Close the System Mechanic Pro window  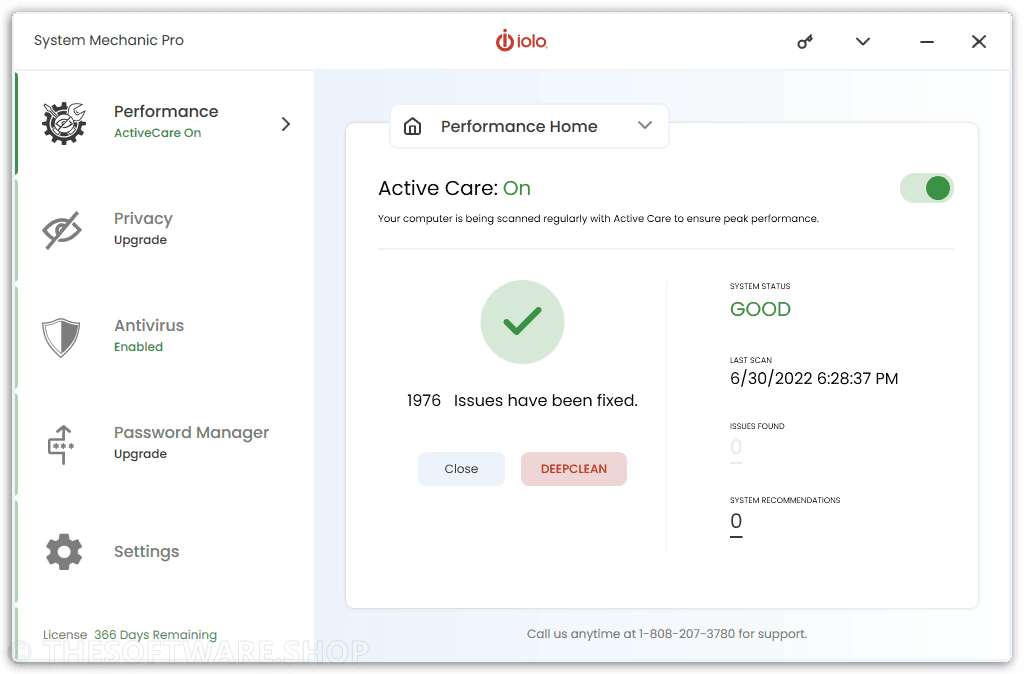(978, 42)
